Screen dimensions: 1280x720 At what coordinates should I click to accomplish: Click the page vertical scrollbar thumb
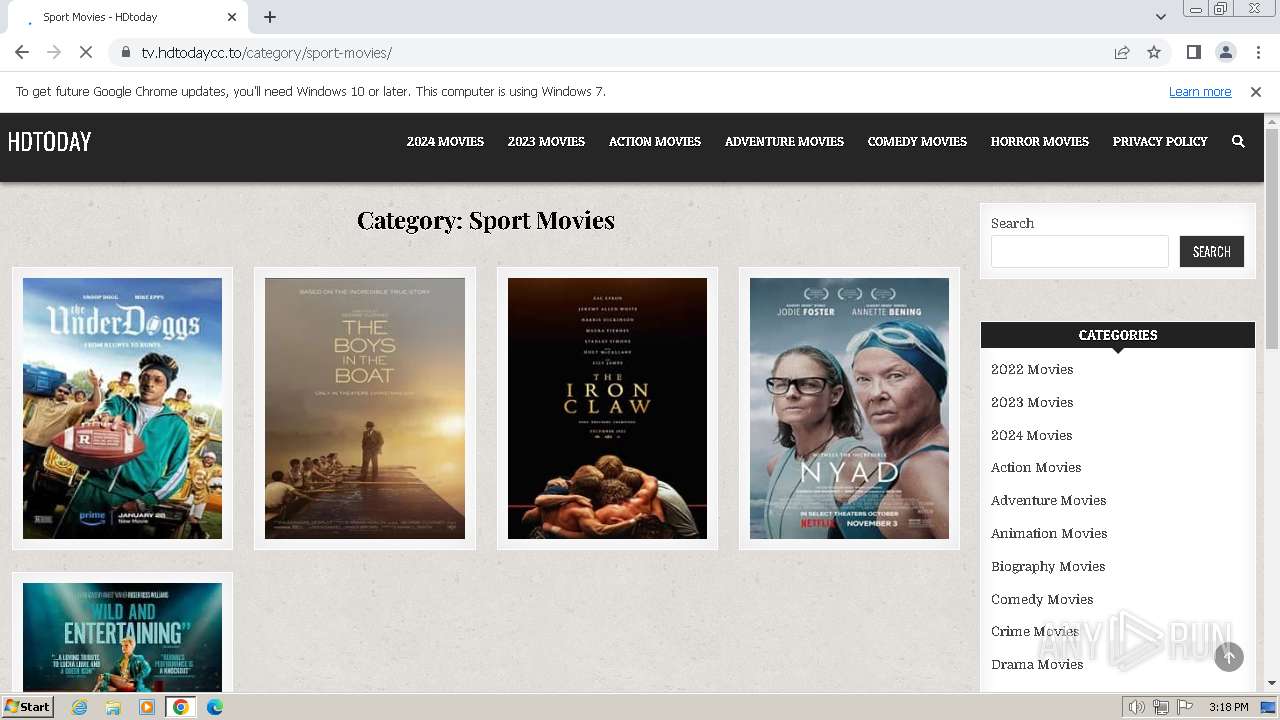click(1272, 238)
